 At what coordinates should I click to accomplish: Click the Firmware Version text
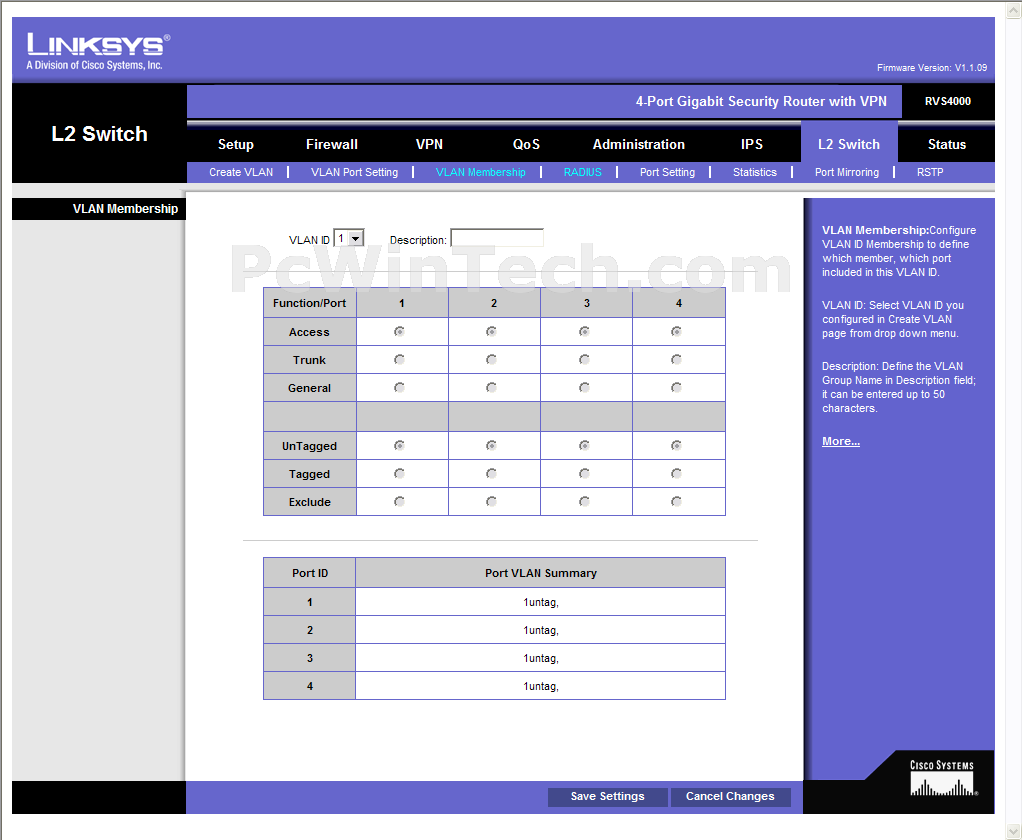[932, 68]
